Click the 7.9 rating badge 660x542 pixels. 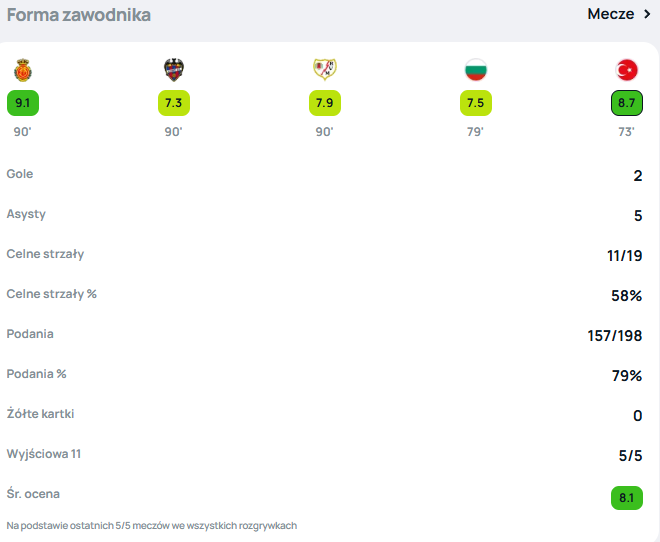coord(325,103)
